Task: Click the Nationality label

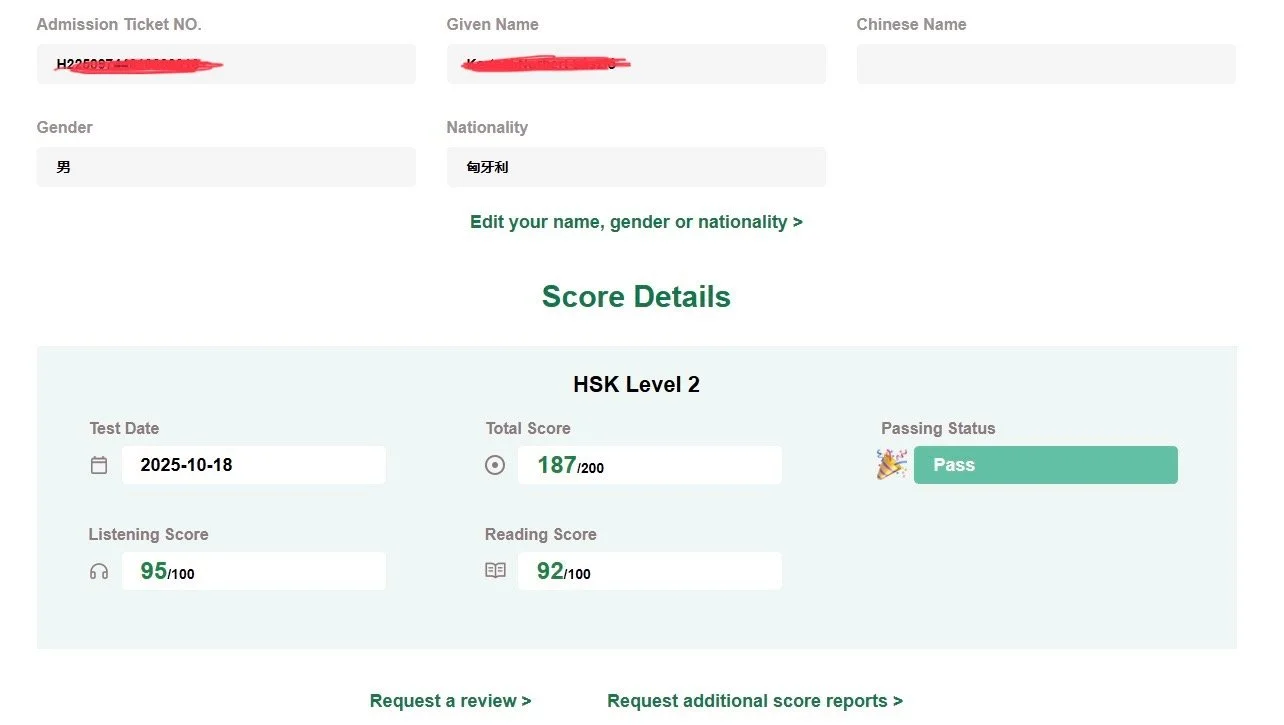Action: click(x=487, y=127)
